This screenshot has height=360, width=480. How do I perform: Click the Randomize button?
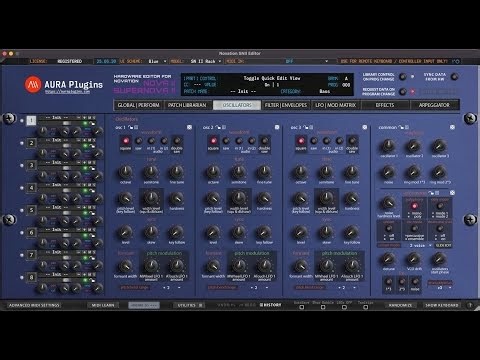click(x=400, y=305)
